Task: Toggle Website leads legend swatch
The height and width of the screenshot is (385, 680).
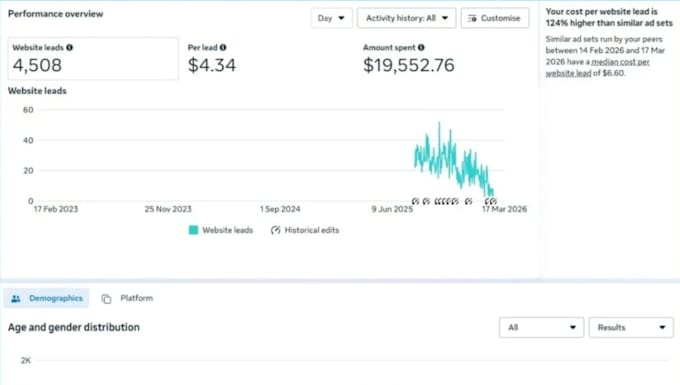Action: [x=193, y=230]
